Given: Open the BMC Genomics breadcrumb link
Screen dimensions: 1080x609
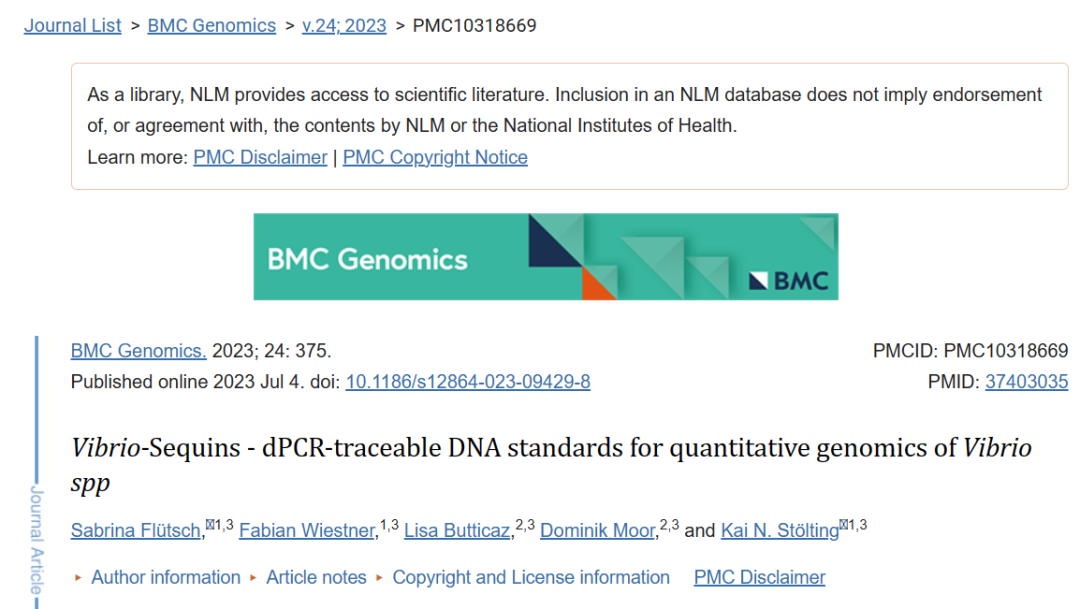Looking at the screenshot, I should [211, 25].
